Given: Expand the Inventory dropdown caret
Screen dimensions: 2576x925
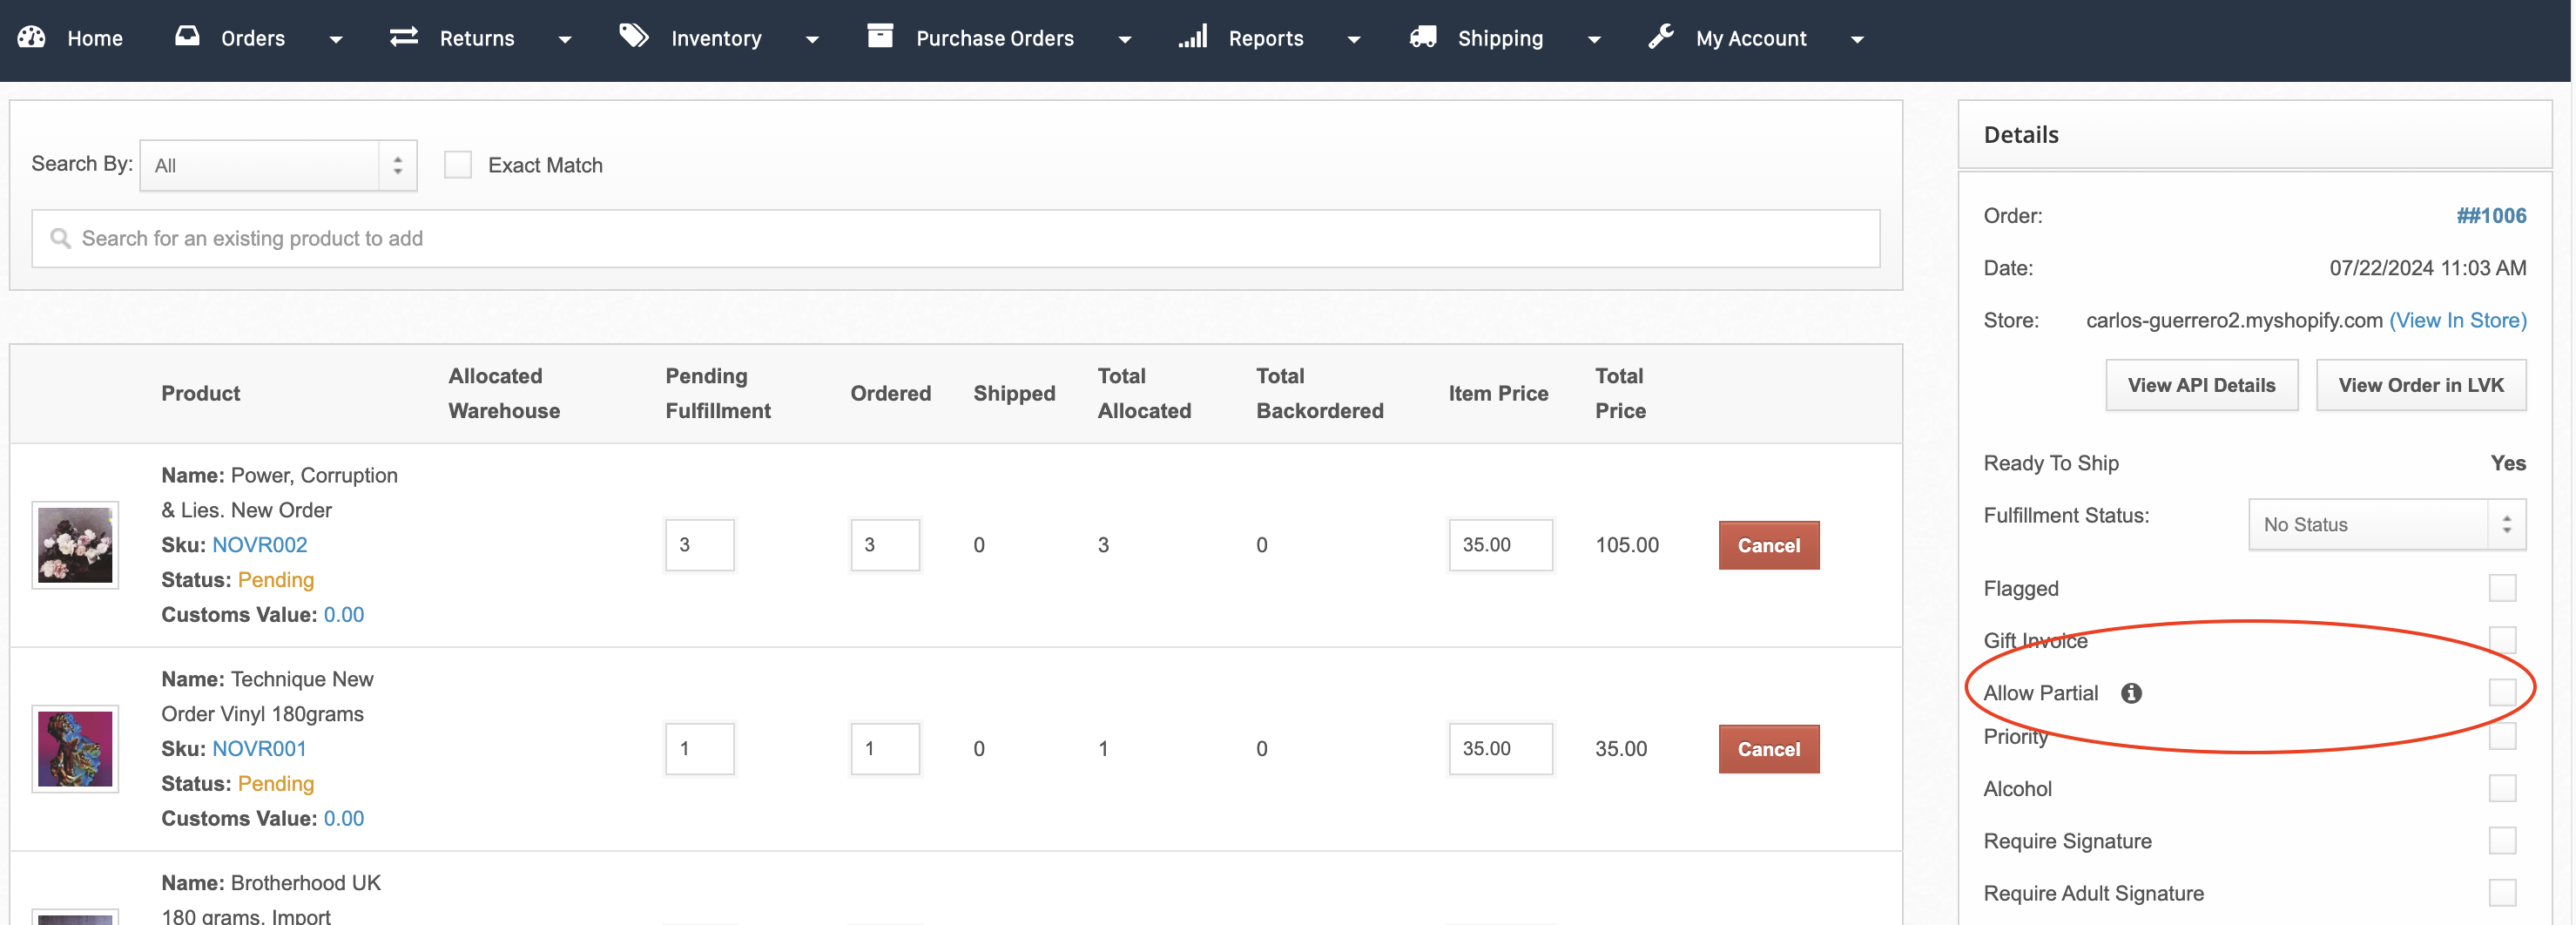Looking at the screenshot, I should [x=812, y=40].
